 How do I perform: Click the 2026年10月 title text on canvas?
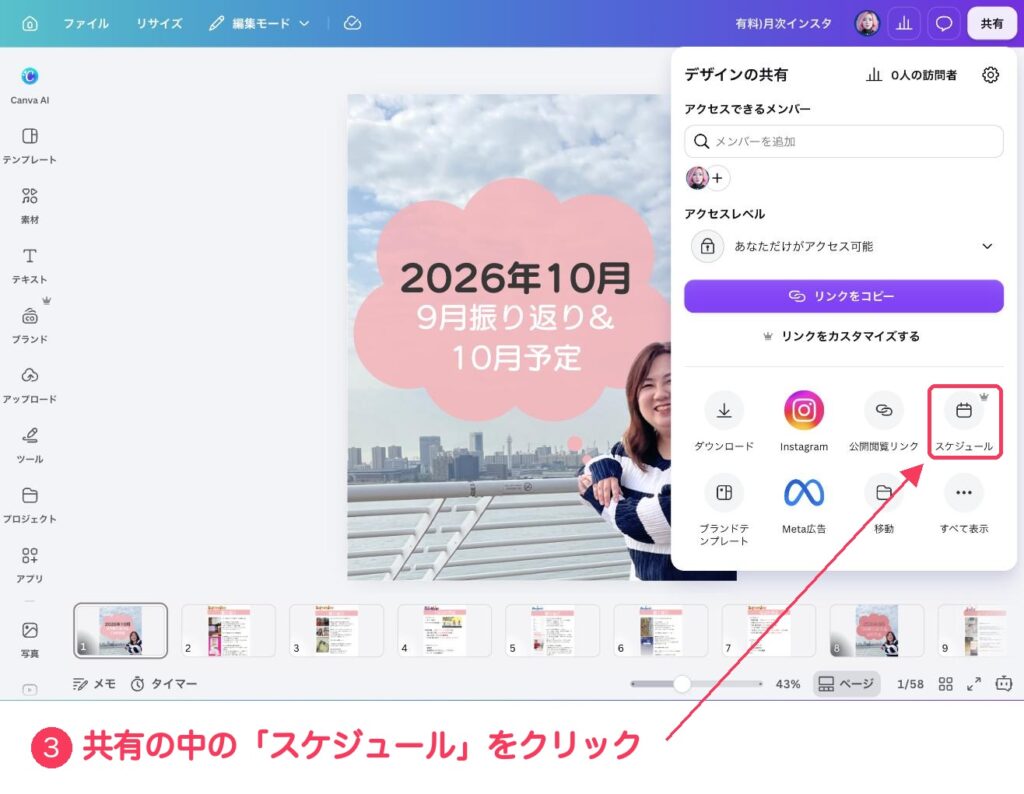pos(515,278)
